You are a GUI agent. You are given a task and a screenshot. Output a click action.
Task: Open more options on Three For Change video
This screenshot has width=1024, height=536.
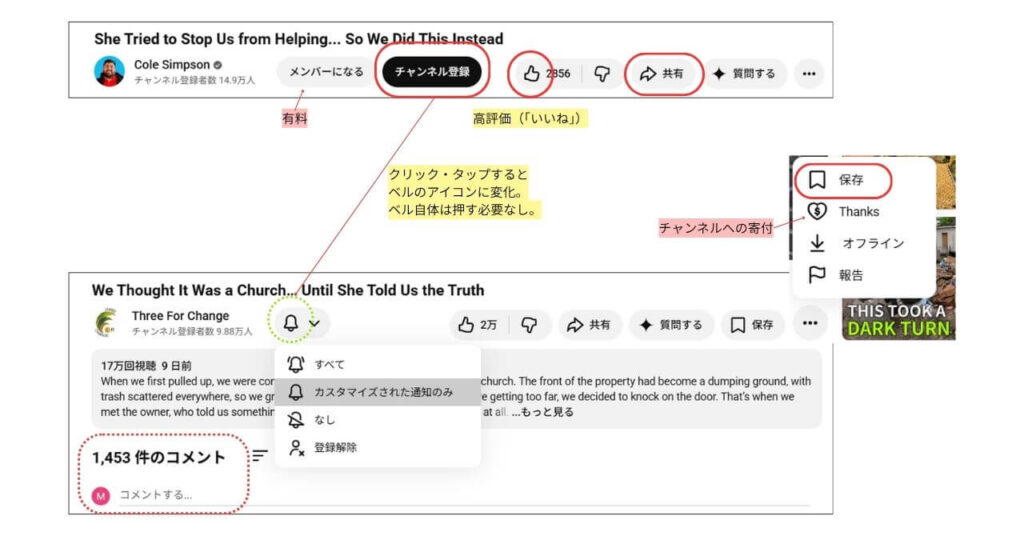pos(810,323)
